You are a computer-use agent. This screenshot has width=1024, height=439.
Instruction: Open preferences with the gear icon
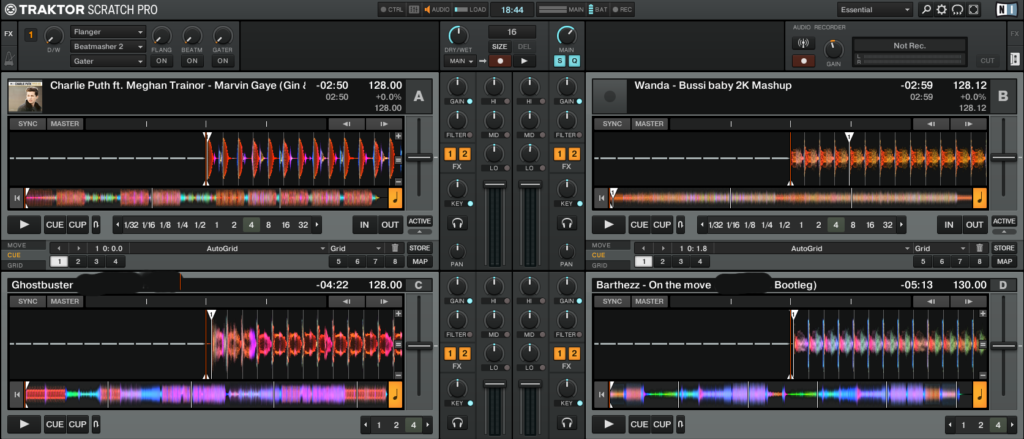coord(942,10)
